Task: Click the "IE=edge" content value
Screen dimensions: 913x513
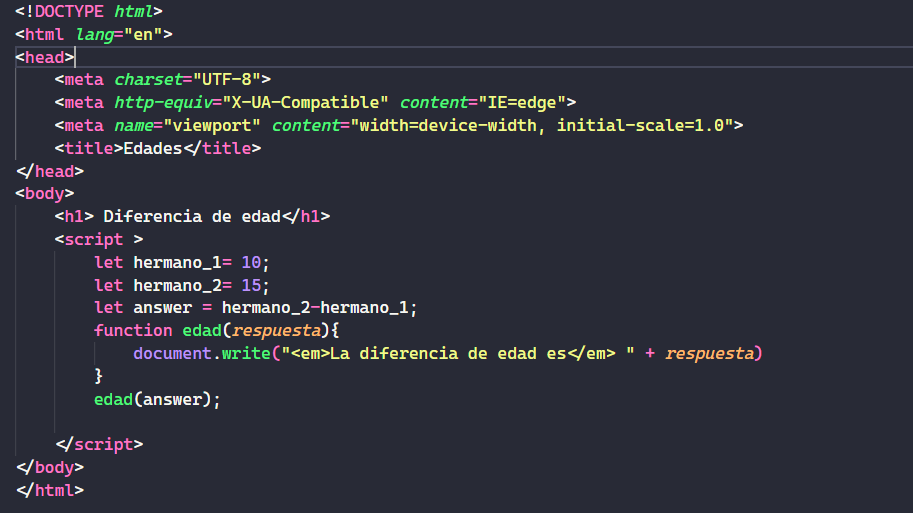Action: click(x=522, y=102)
